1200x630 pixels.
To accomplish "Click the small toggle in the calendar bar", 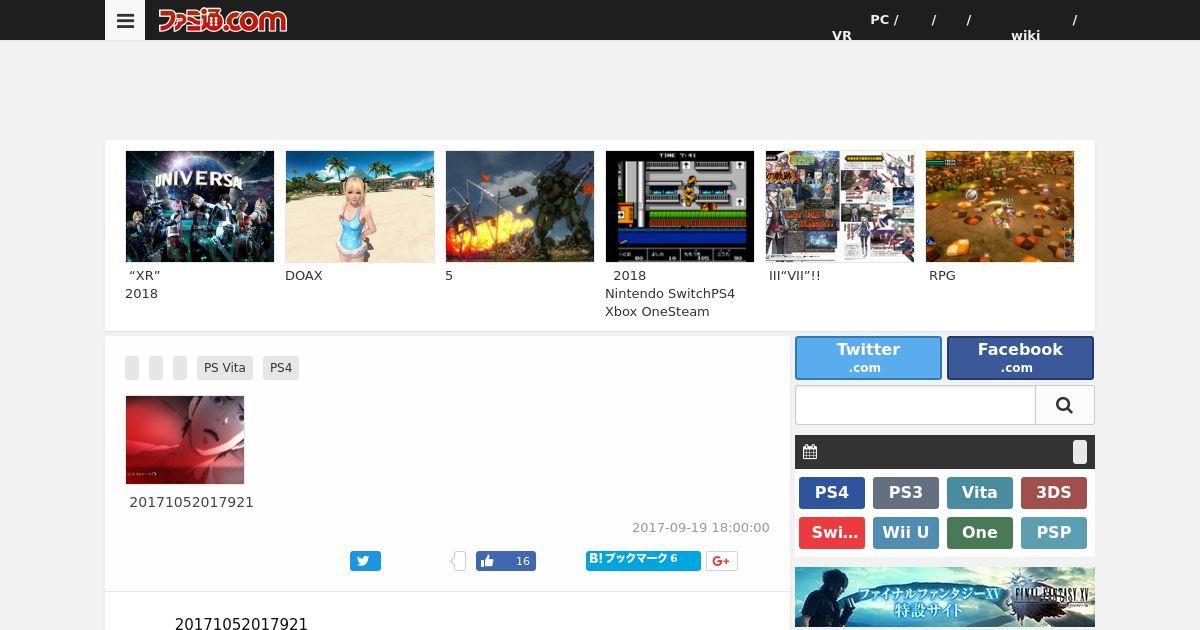I will click(x=1080, y=452).
